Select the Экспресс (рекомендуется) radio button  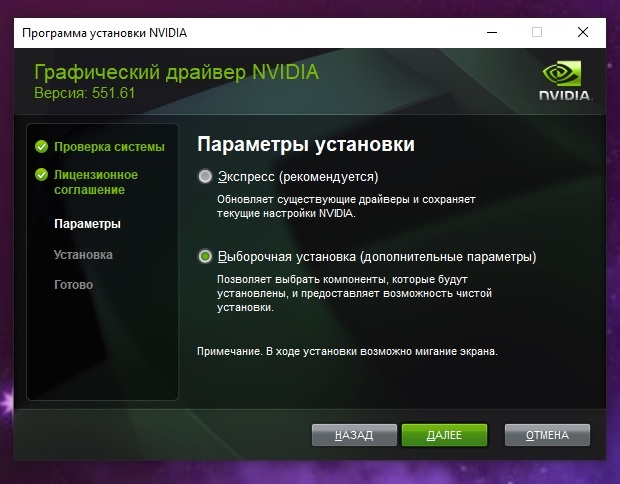coord(205,176)
